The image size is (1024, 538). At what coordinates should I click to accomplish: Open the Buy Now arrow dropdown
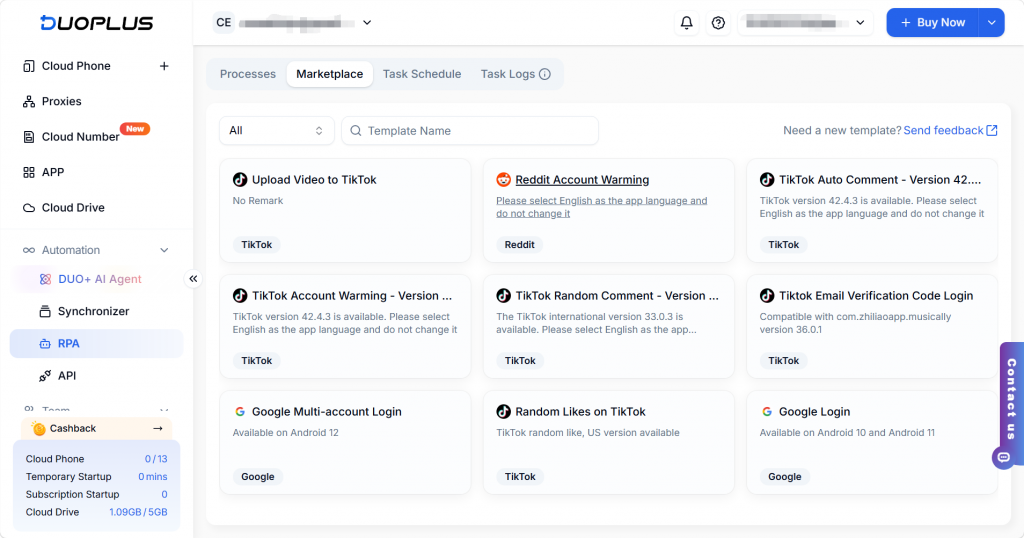[991, 23]
